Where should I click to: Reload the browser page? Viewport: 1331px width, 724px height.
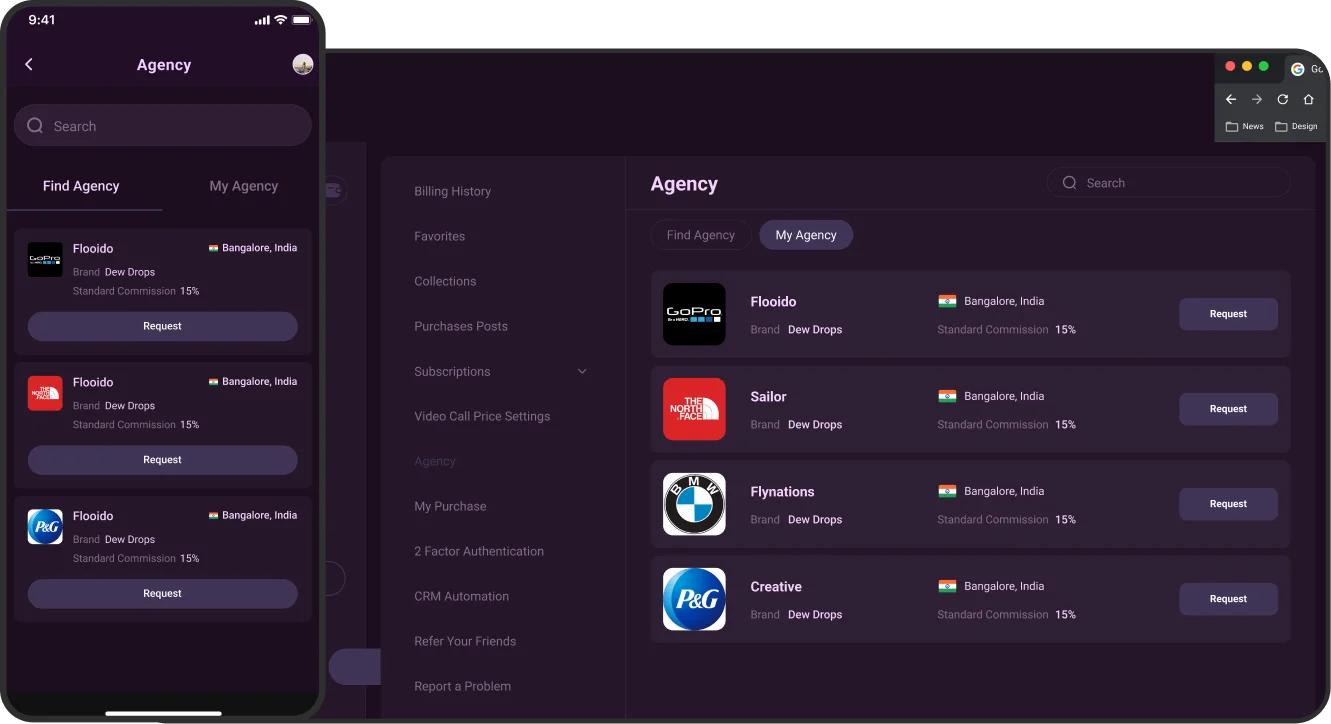click(1283, 99)
